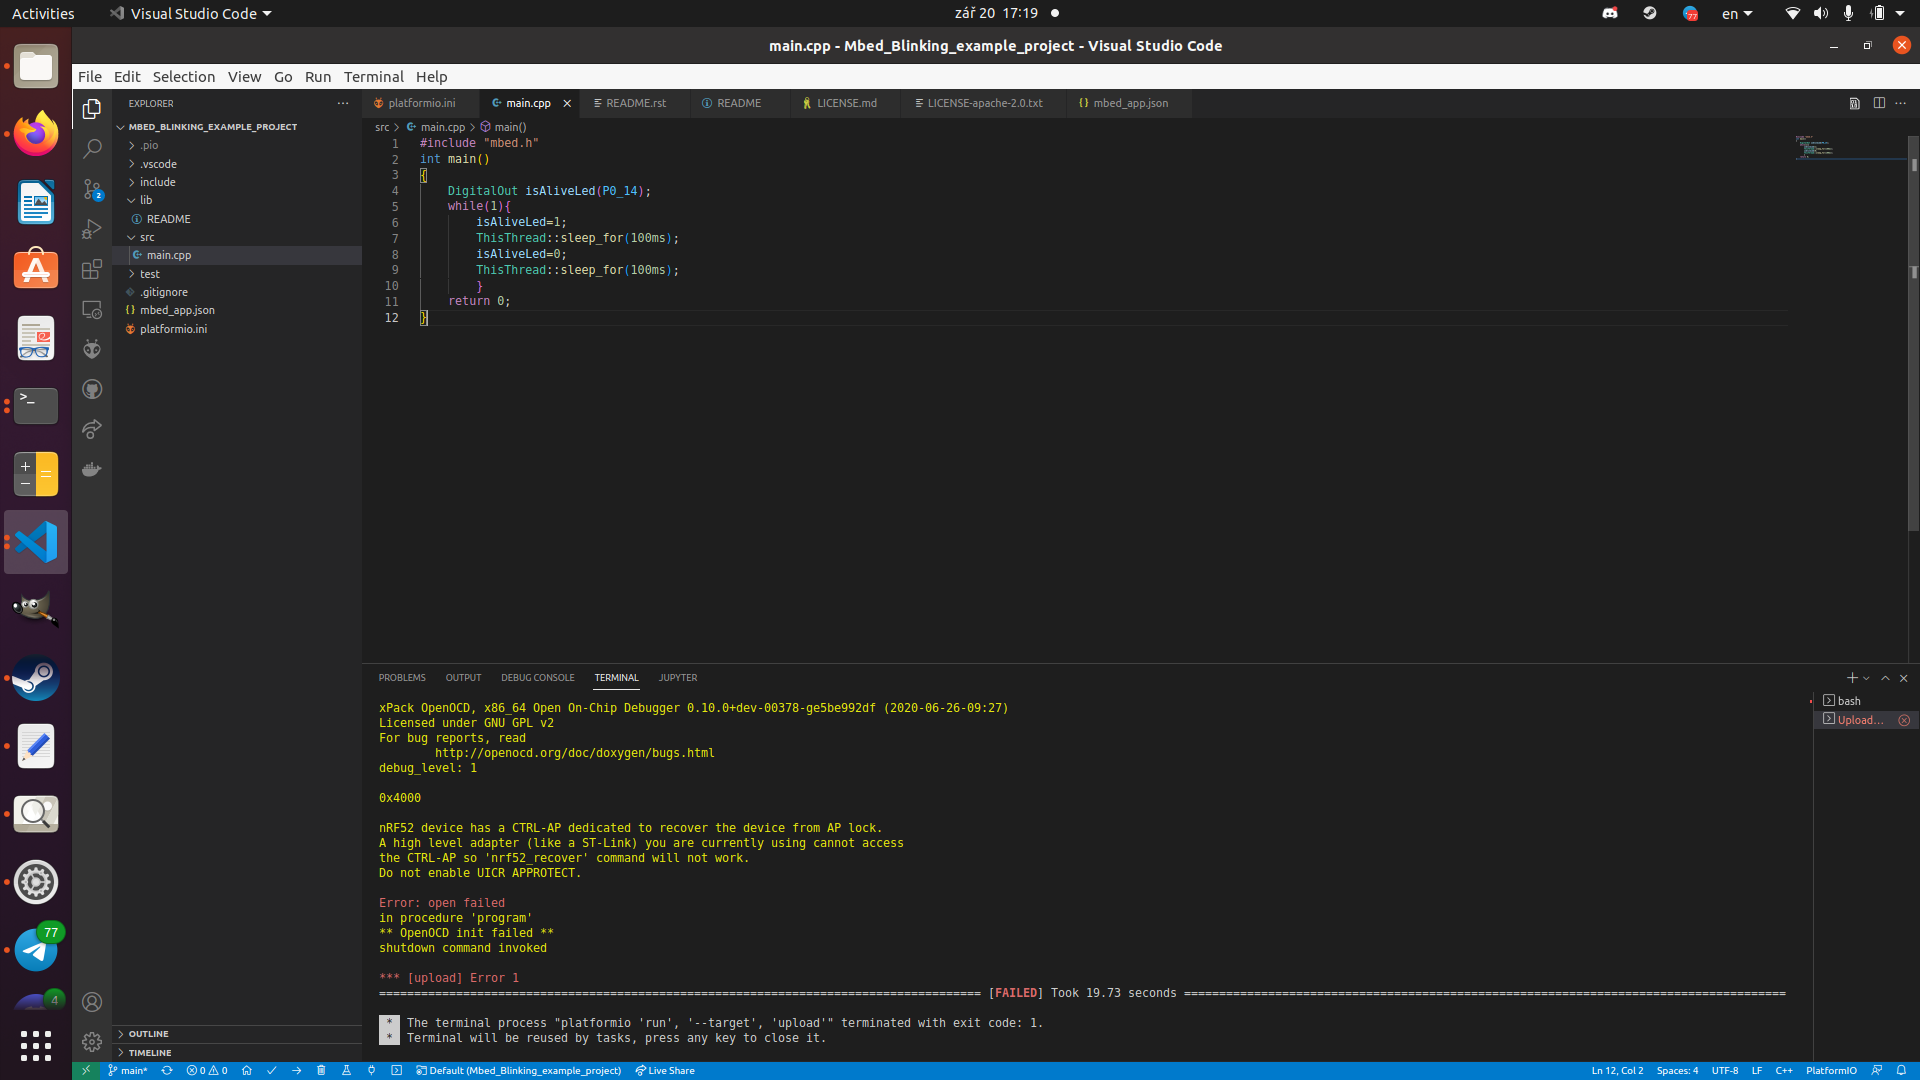The image size is (1920, 1080).
Task: Open the Extensions view
Action: pos(92,269)
